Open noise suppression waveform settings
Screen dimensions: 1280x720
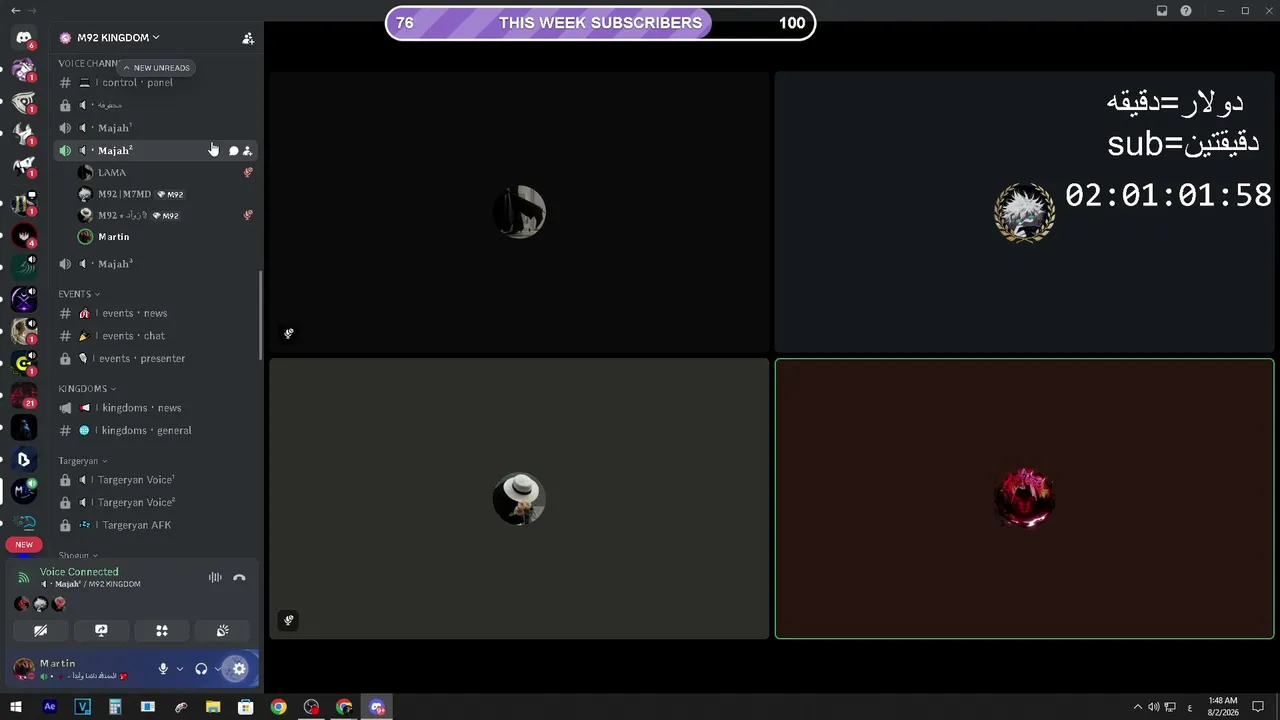[215, 578]
